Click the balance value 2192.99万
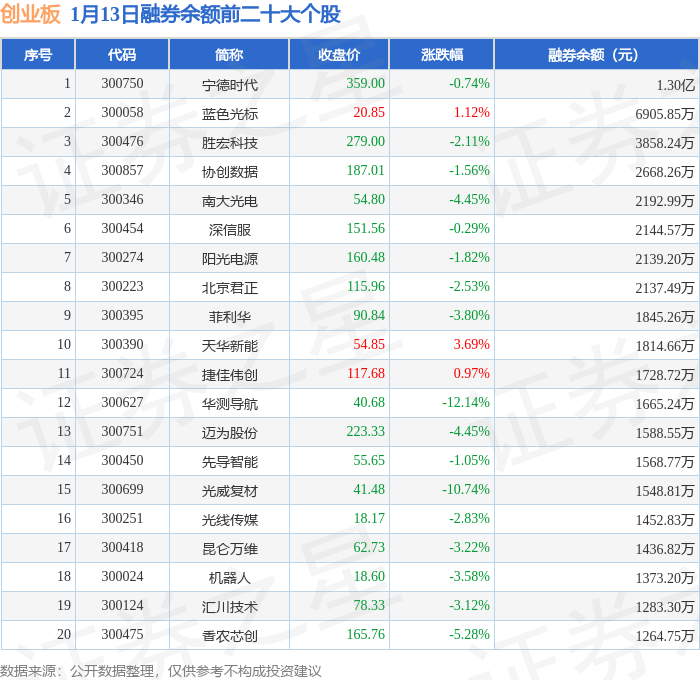This screenshot has width=700, height=680. click(x=665, y=201)
